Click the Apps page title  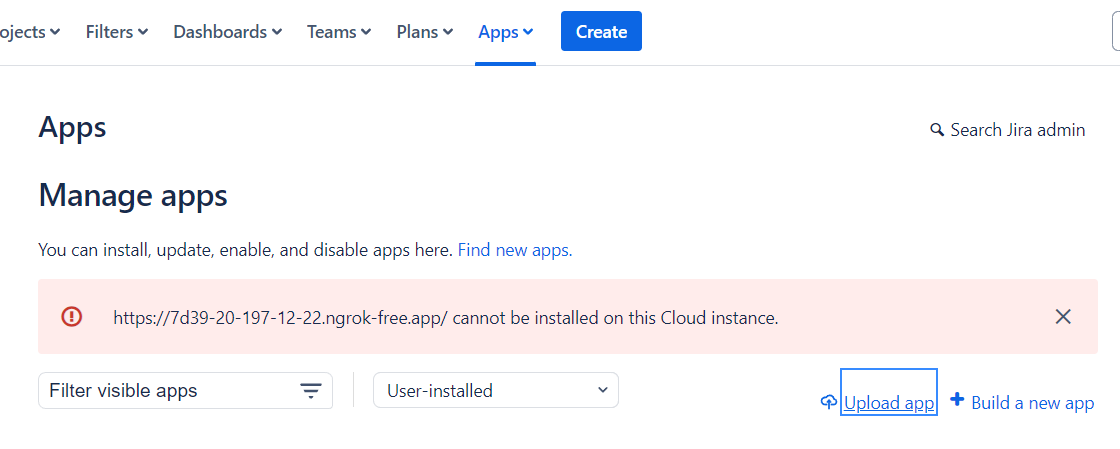tap(72, 128)
